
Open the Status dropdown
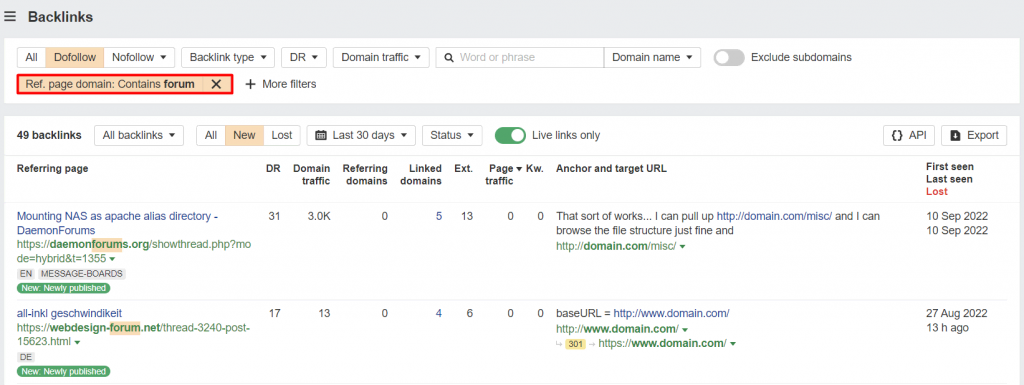(452, 135)
